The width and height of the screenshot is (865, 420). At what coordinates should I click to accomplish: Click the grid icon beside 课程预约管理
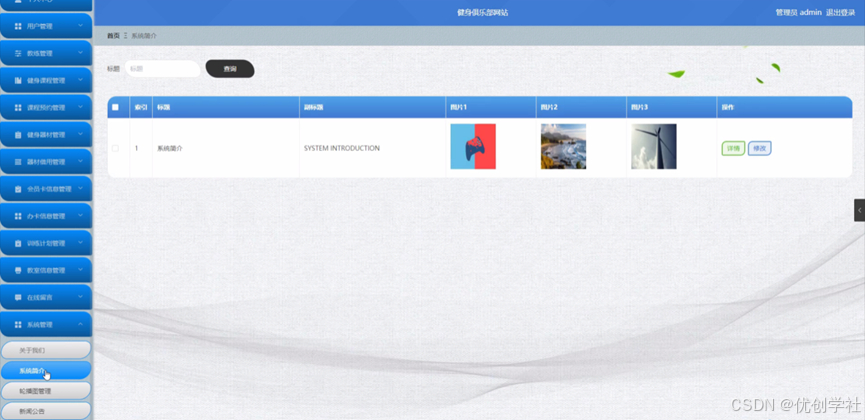pos(18,108)
